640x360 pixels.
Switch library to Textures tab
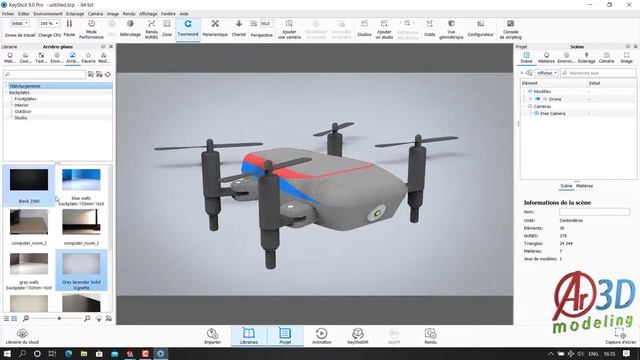pos(41,58)
